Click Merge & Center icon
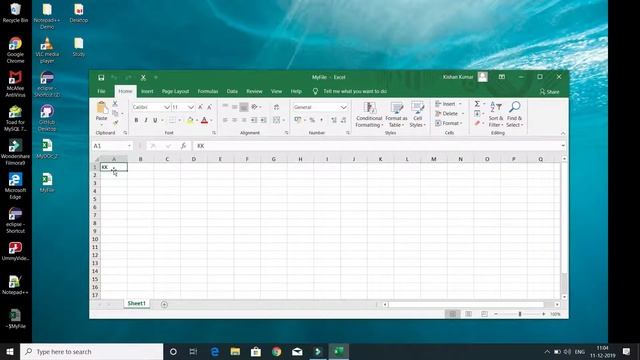Screen dimensions: 640x360 point(276,120)
